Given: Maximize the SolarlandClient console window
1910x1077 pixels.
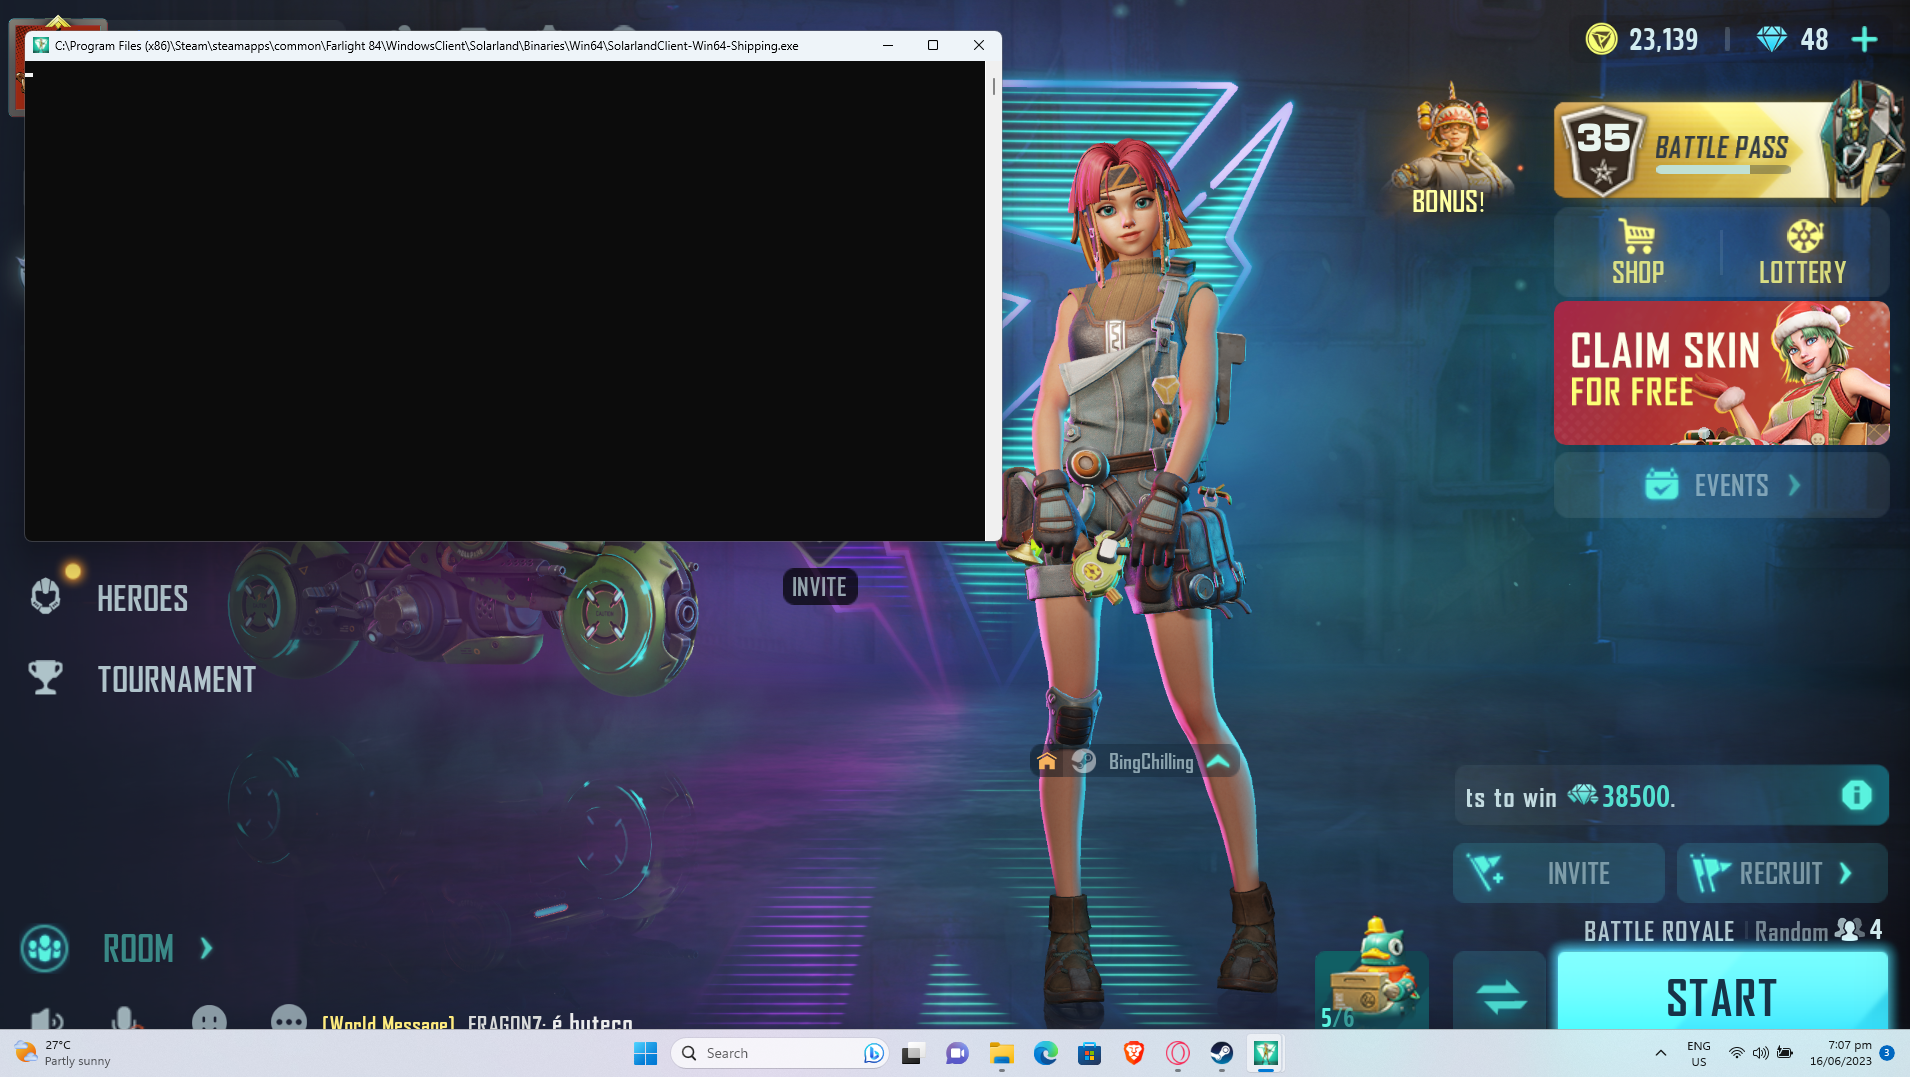Looking at the screenshot, I should click(933, 45).
